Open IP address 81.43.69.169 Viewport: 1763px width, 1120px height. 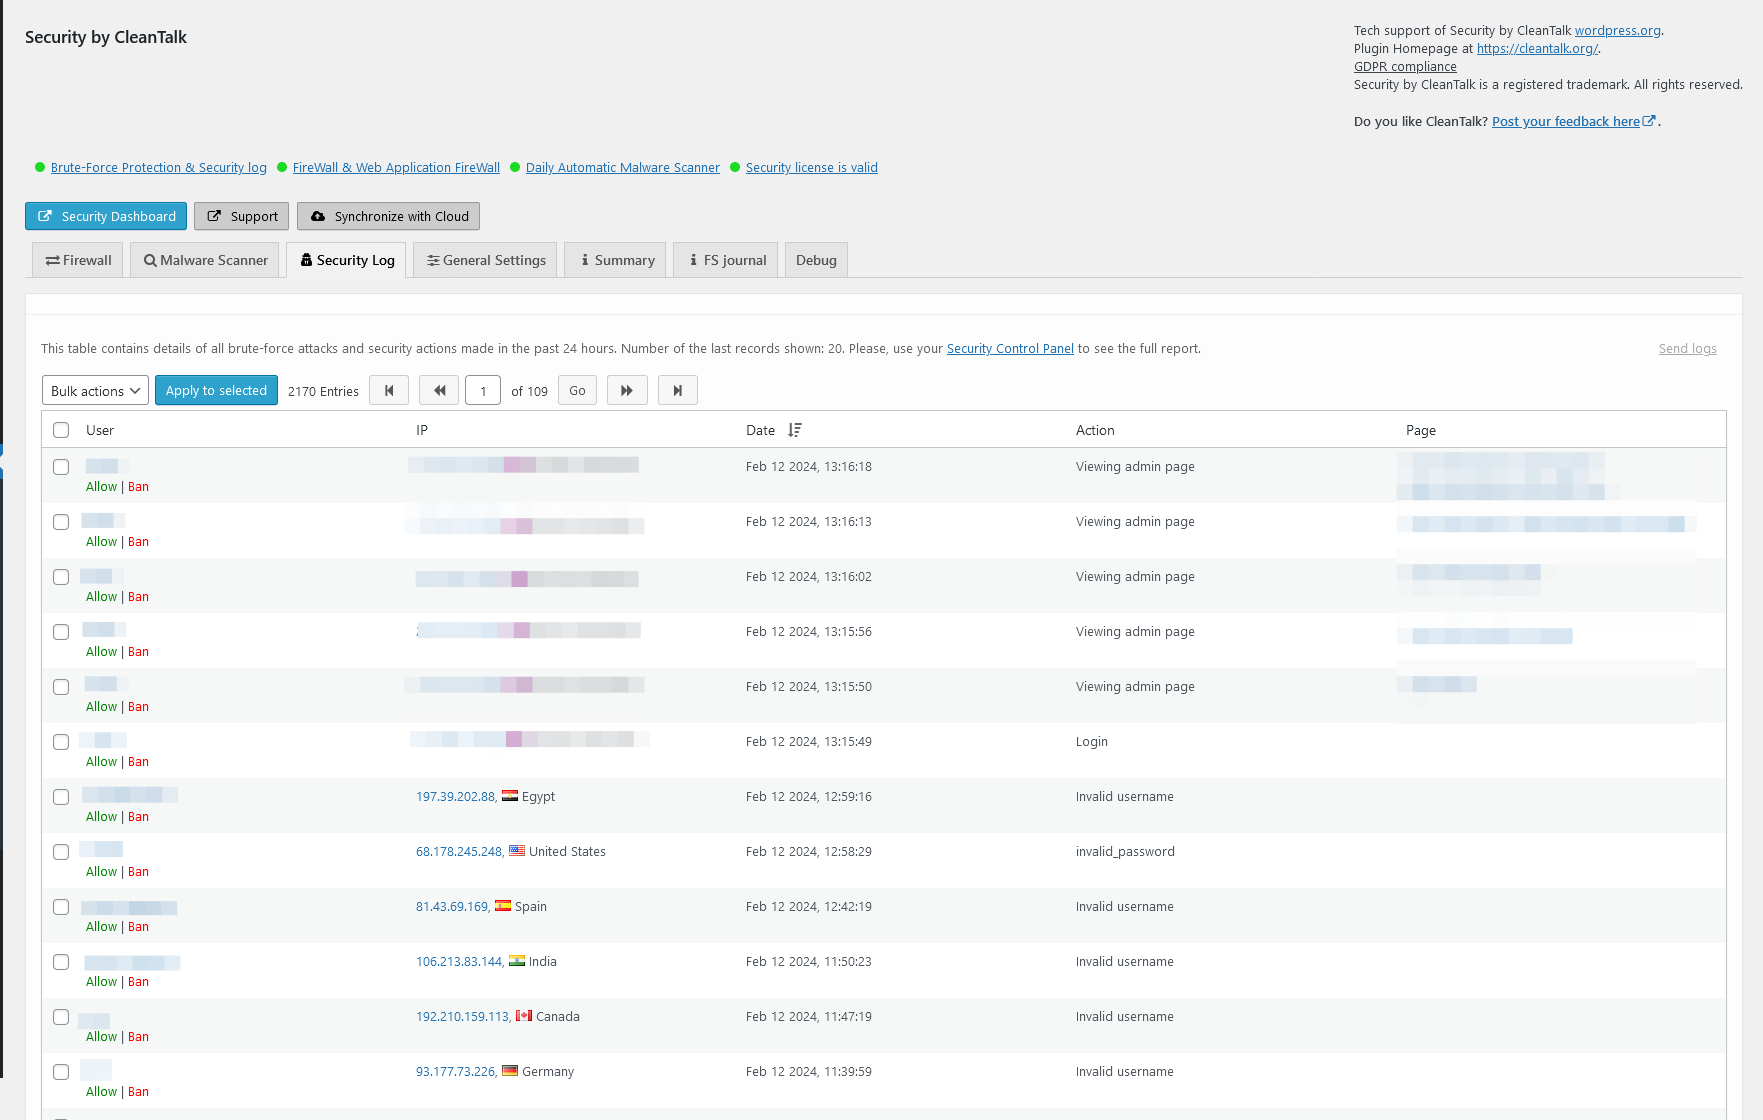point(452,906)
